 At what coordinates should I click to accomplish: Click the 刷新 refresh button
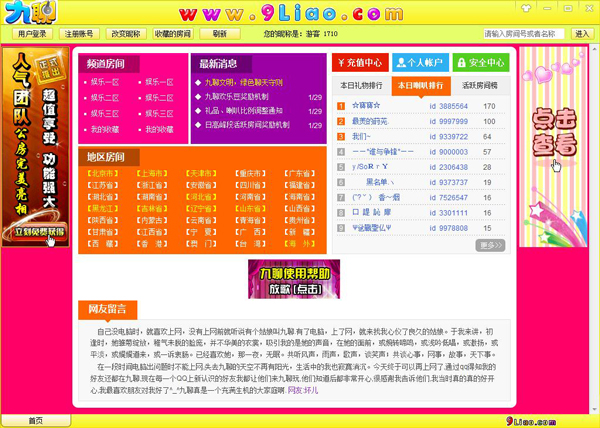tap(219, 34)
